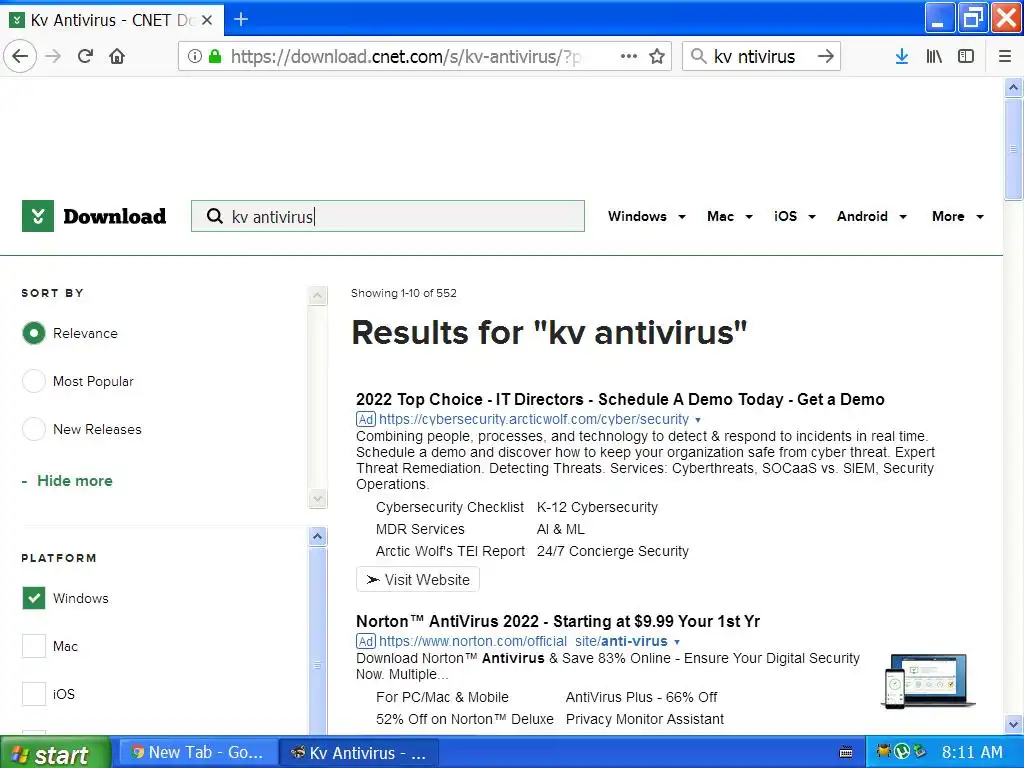Click the taskbar clock 8:11 AM

tap(972, 752)
